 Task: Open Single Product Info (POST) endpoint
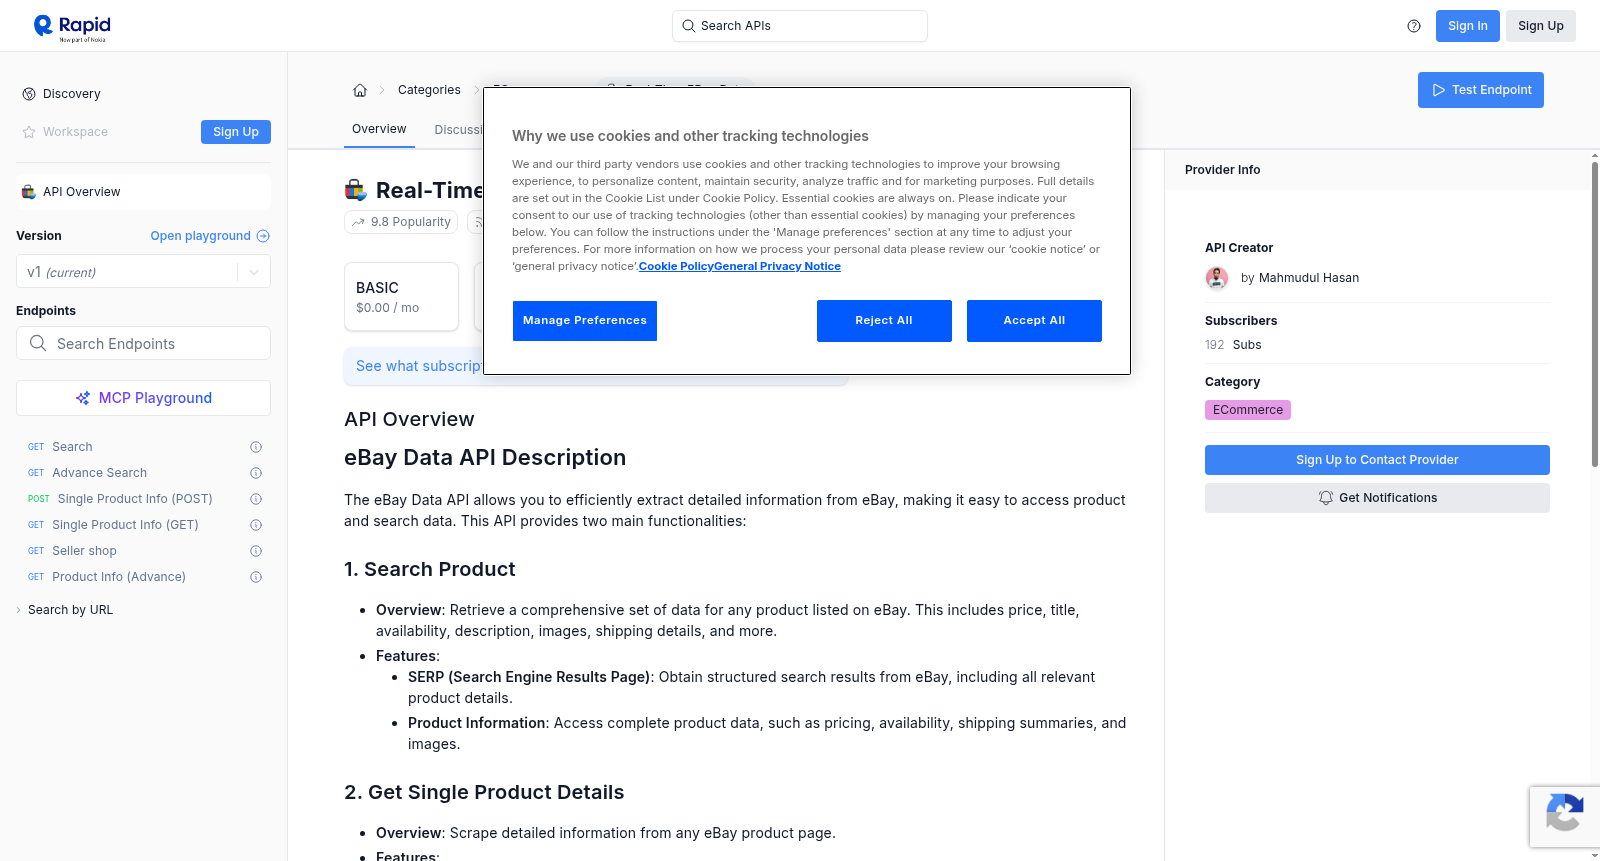135,499
